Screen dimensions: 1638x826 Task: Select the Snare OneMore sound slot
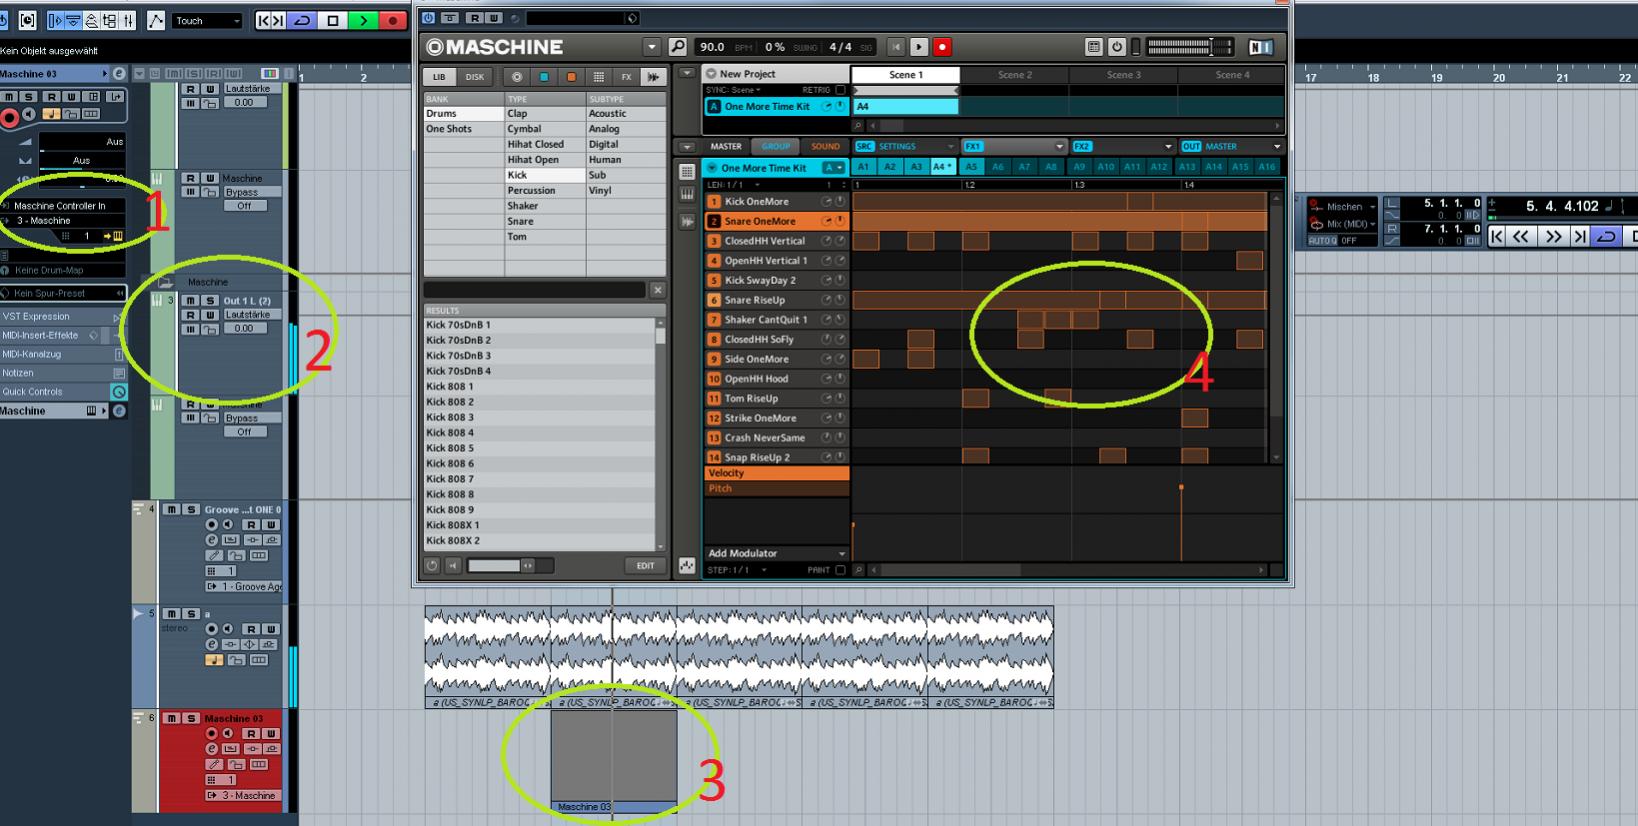(777, 221)
